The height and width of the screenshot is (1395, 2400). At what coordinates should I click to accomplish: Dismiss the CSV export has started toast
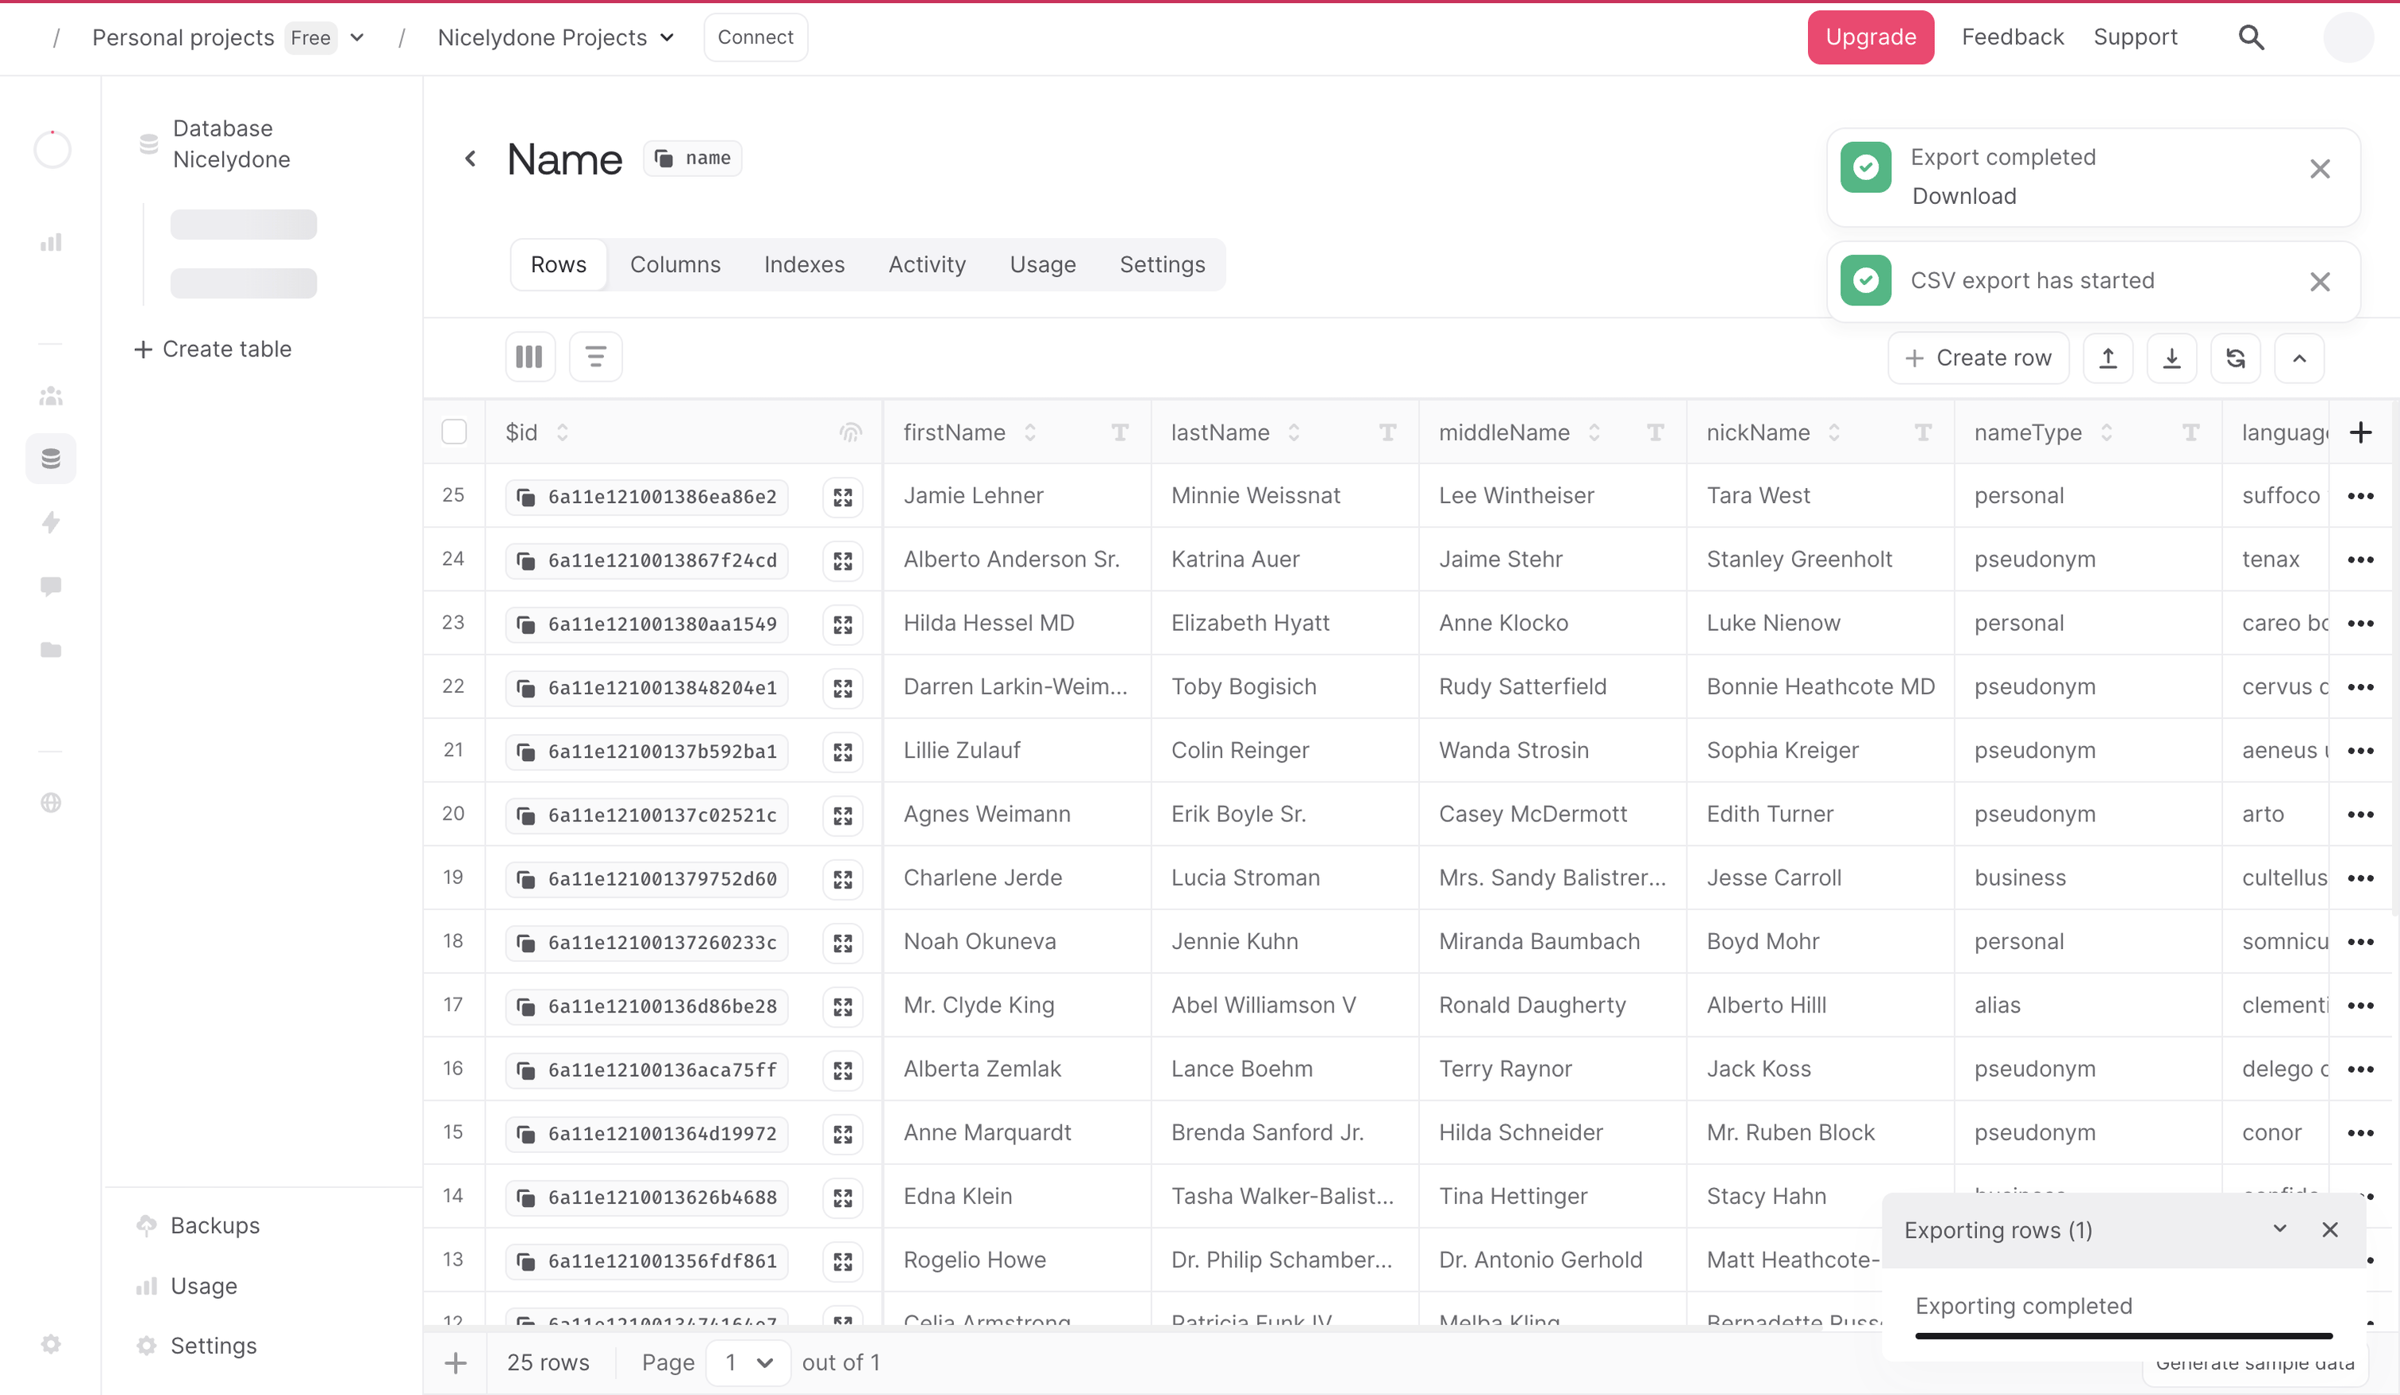pos(2320,281)
